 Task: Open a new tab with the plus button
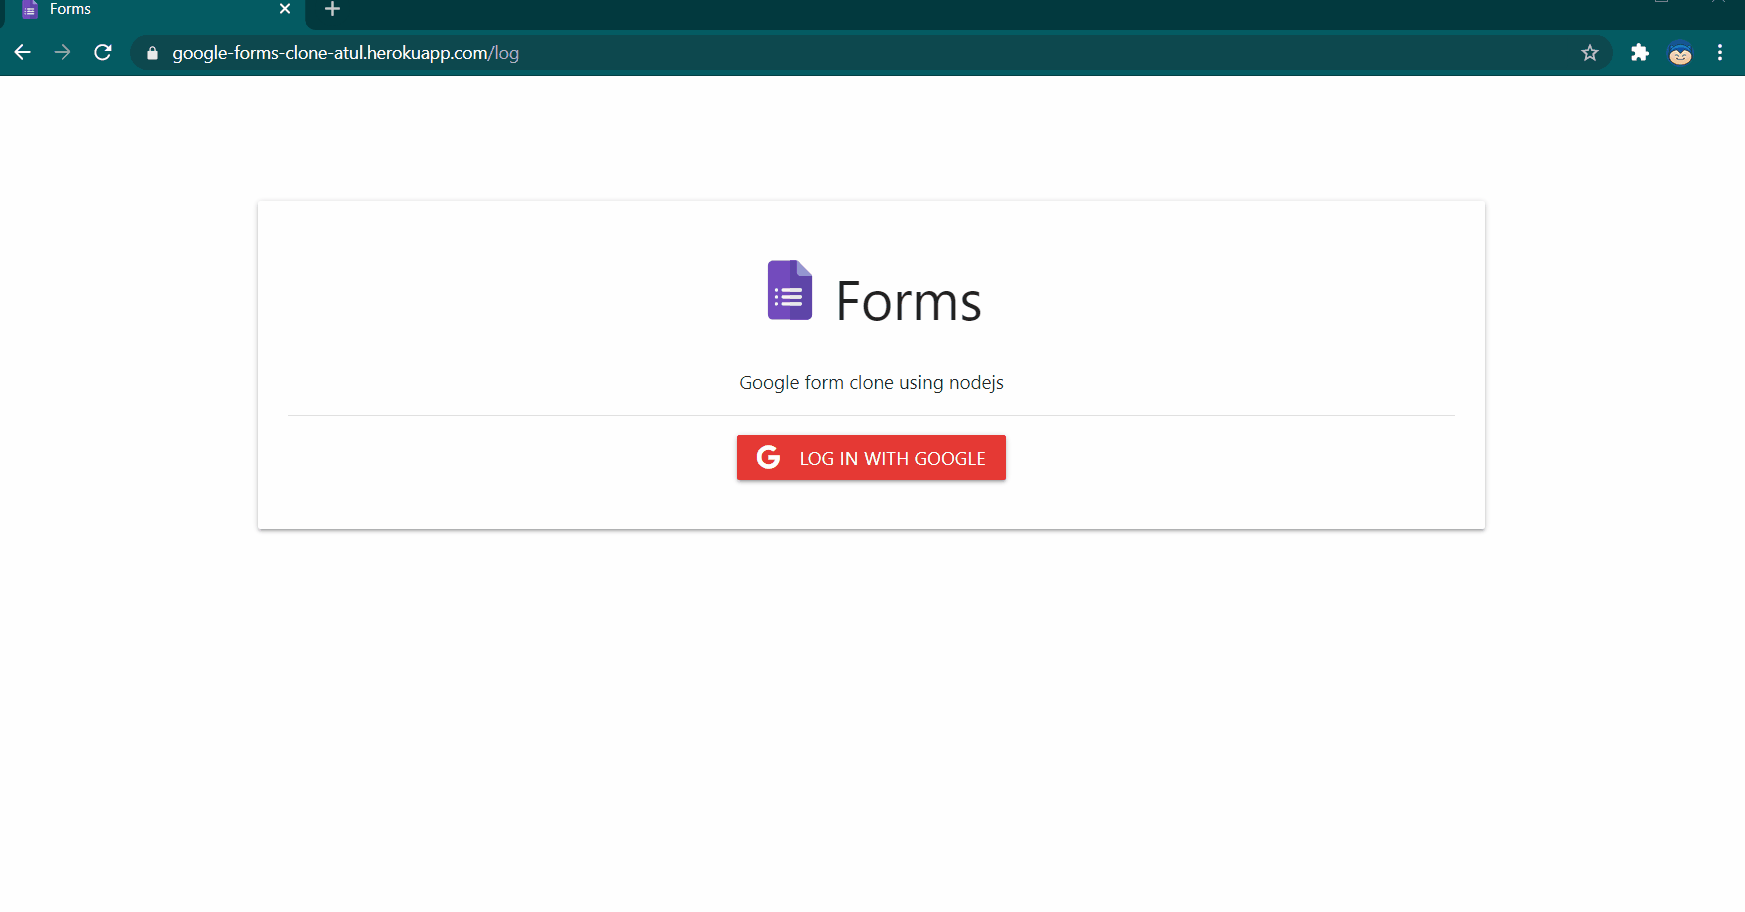point(333,9)
